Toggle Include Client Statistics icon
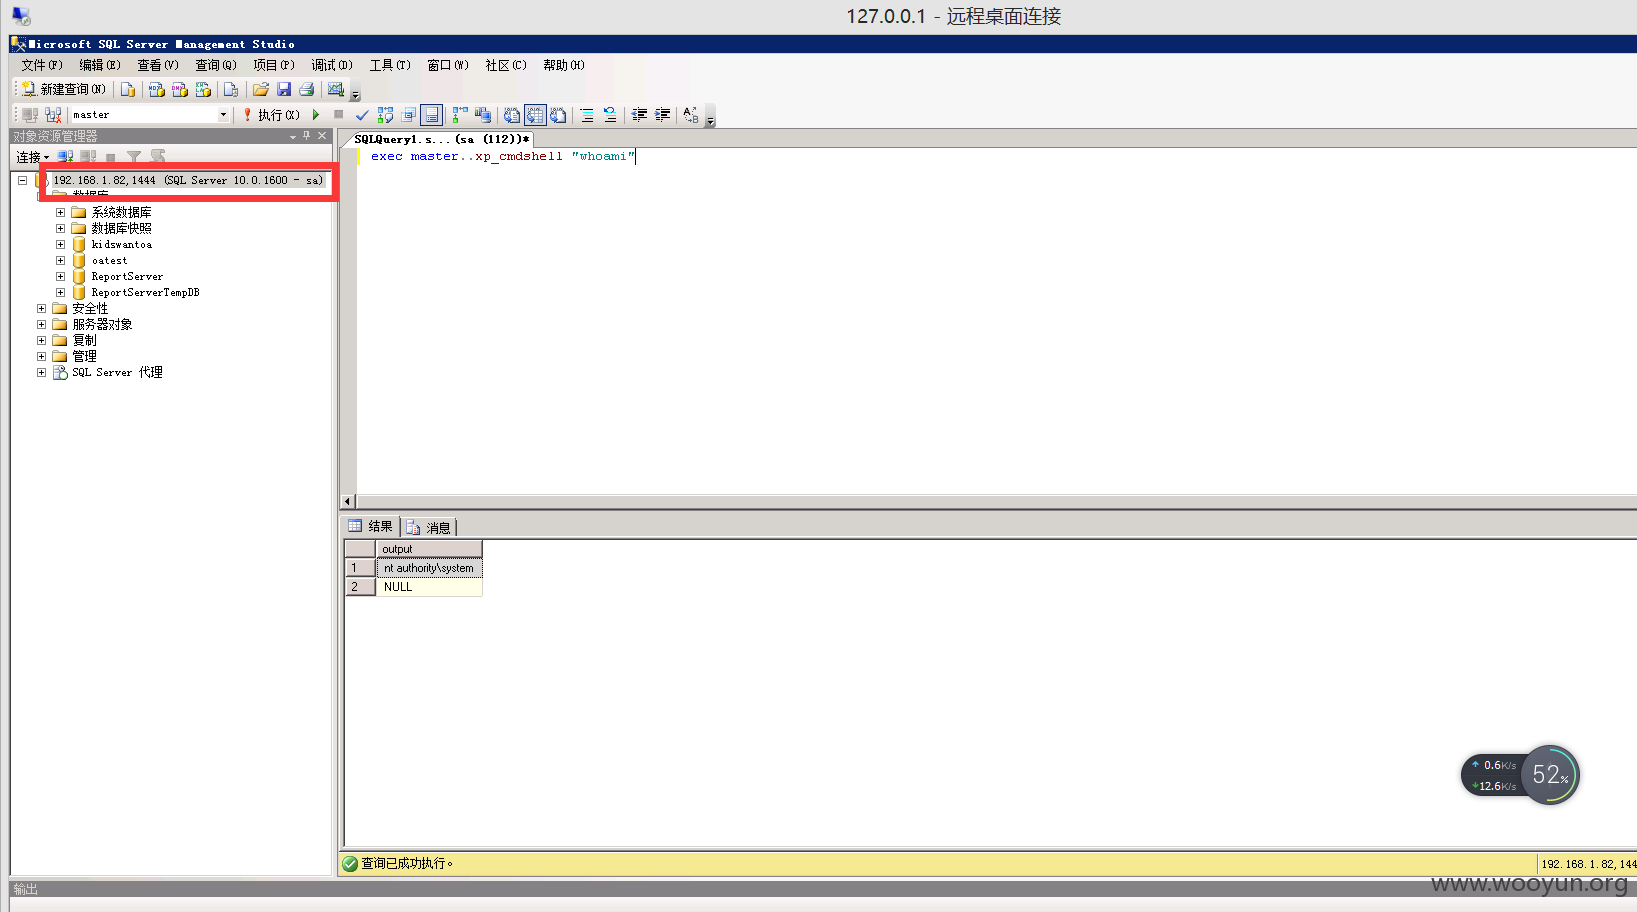This screenshot has width=1637, height=912. tap(483, 115)
